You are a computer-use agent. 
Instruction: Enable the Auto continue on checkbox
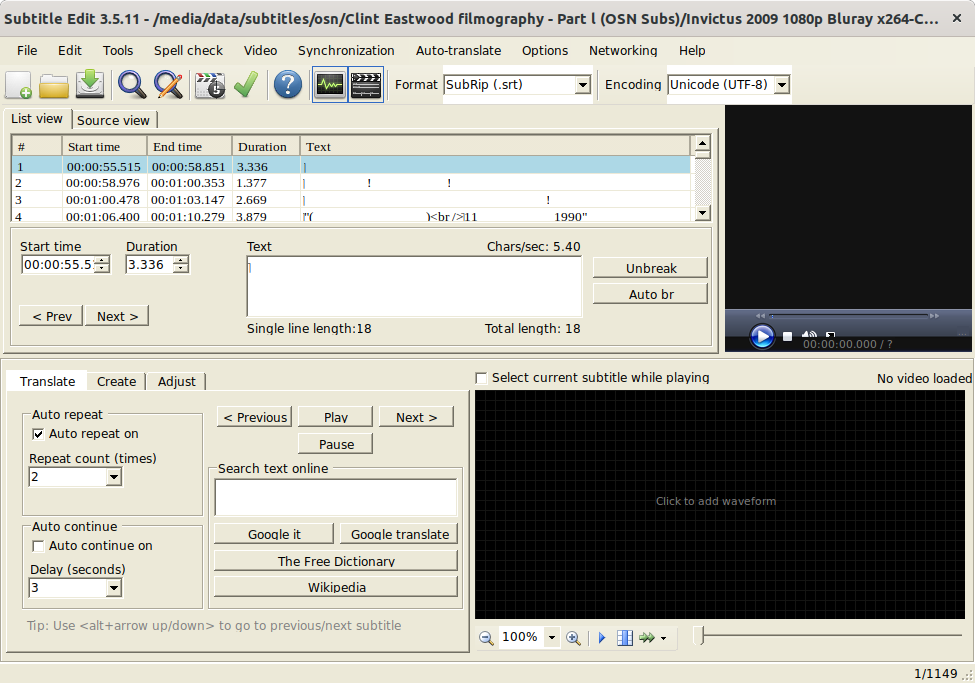point(39,546)
